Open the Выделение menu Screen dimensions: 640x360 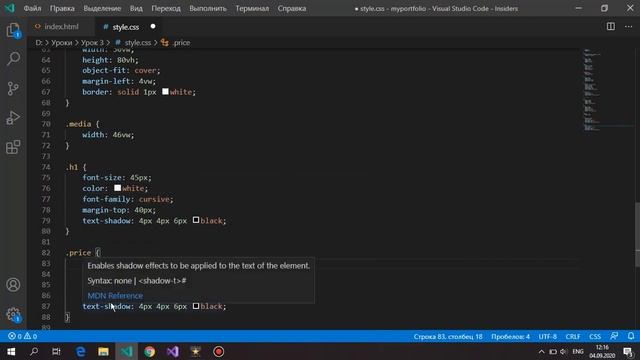click(x=102, y=8)
